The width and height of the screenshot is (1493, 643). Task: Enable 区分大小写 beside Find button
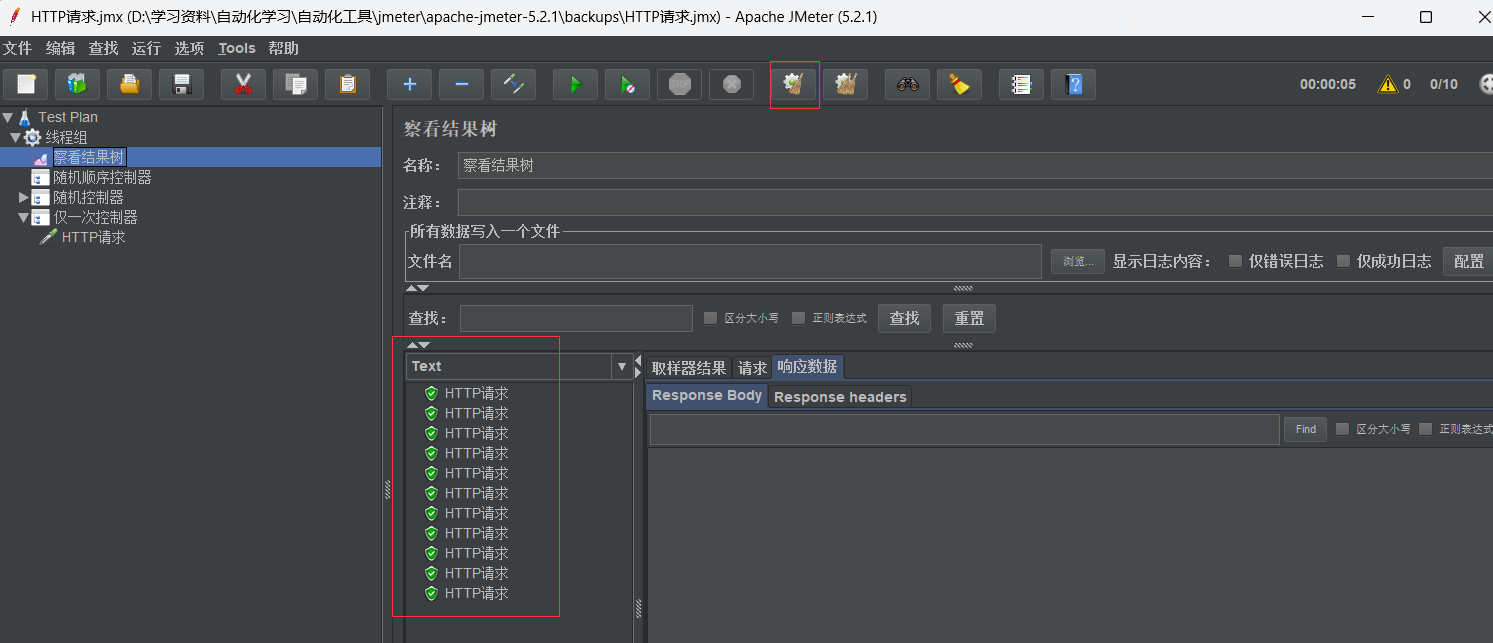[1342, 429]
